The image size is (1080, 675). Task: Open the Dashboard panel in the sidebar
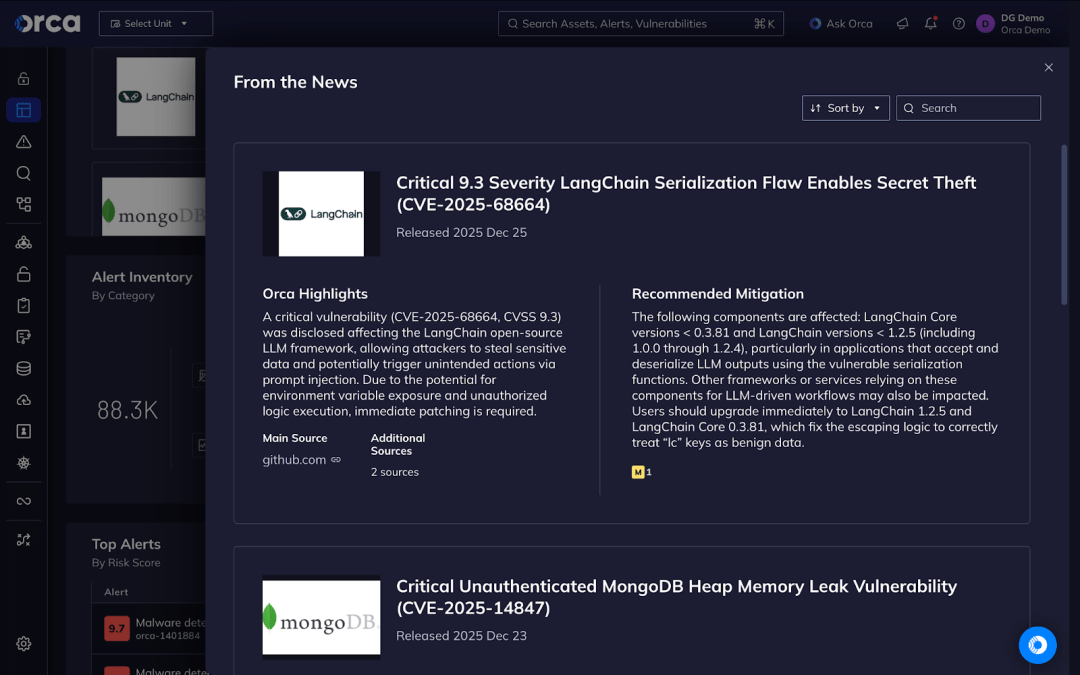[x=23, y=109]
